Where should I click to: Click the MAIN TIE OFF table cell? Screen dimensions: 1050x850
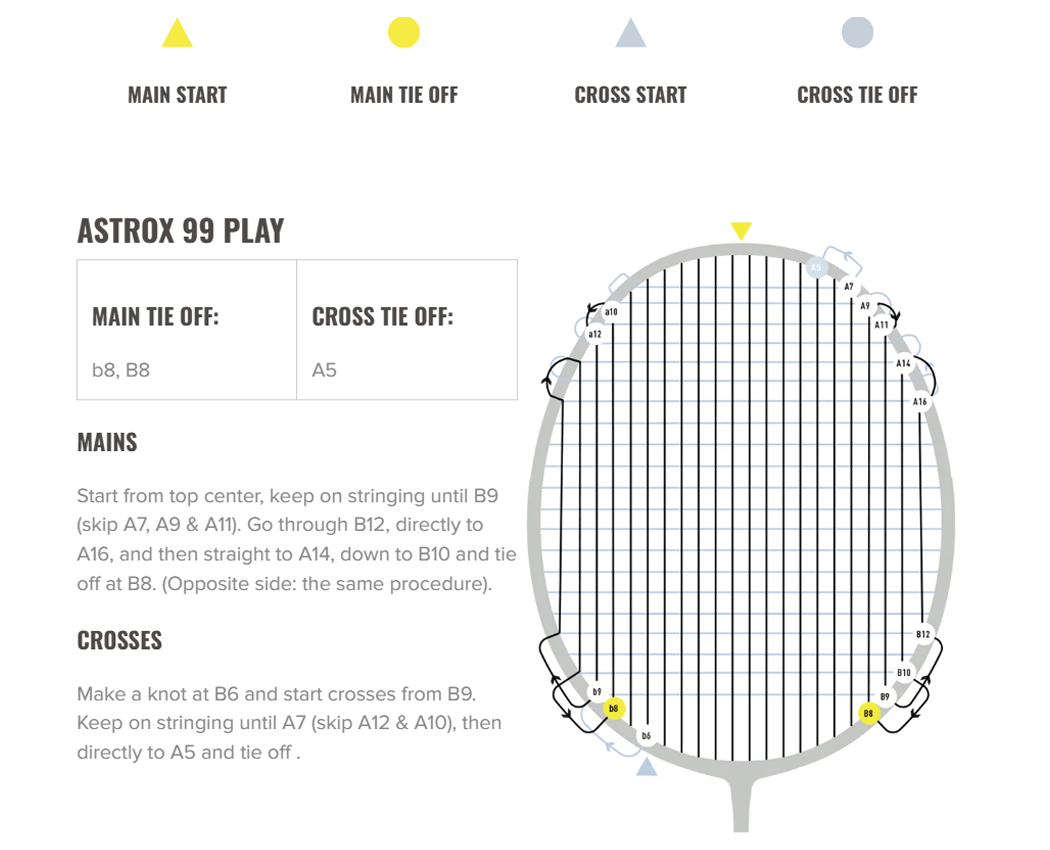click(187, 330)
